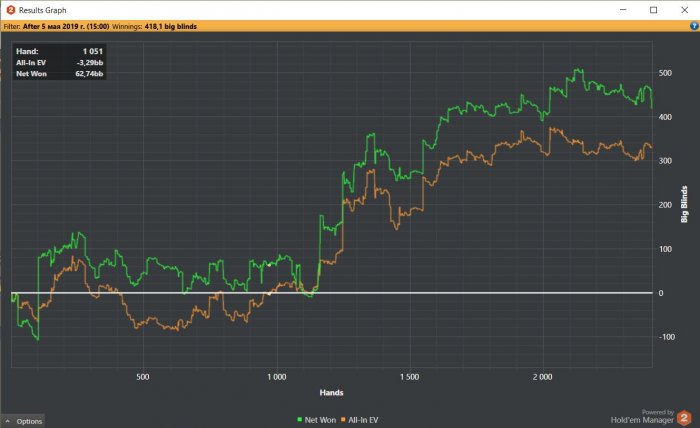Toggle the All-In EV legend entry
This screenshot has width=700, height=428.
[359, 420]
